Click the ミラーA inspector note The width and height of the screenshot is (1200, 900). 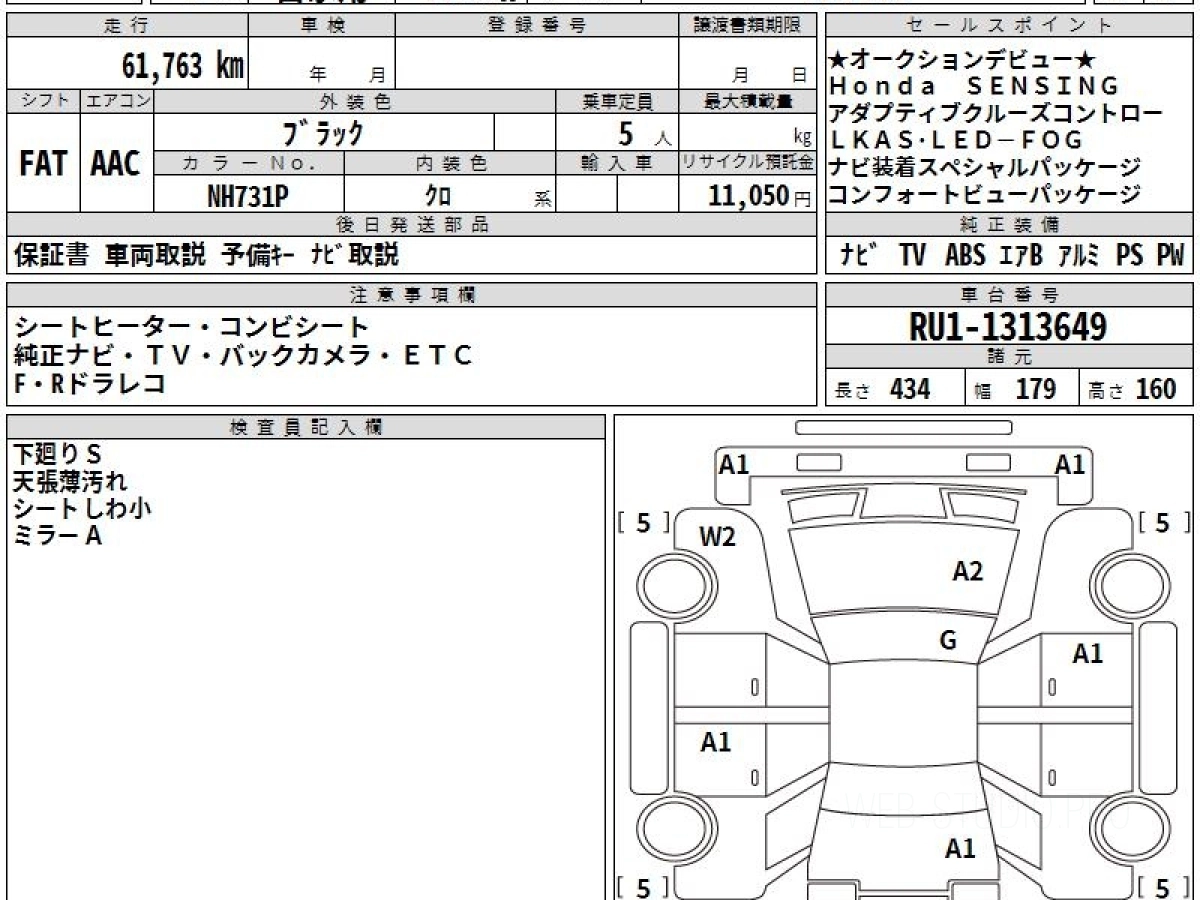(x=59, y=536)
